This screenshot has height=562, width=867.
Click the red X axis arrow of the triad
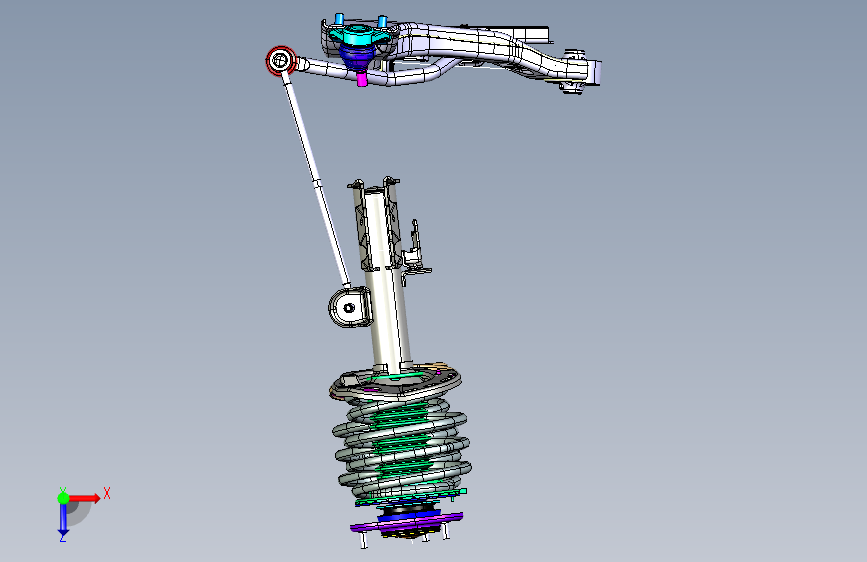[x=84, y=498]
